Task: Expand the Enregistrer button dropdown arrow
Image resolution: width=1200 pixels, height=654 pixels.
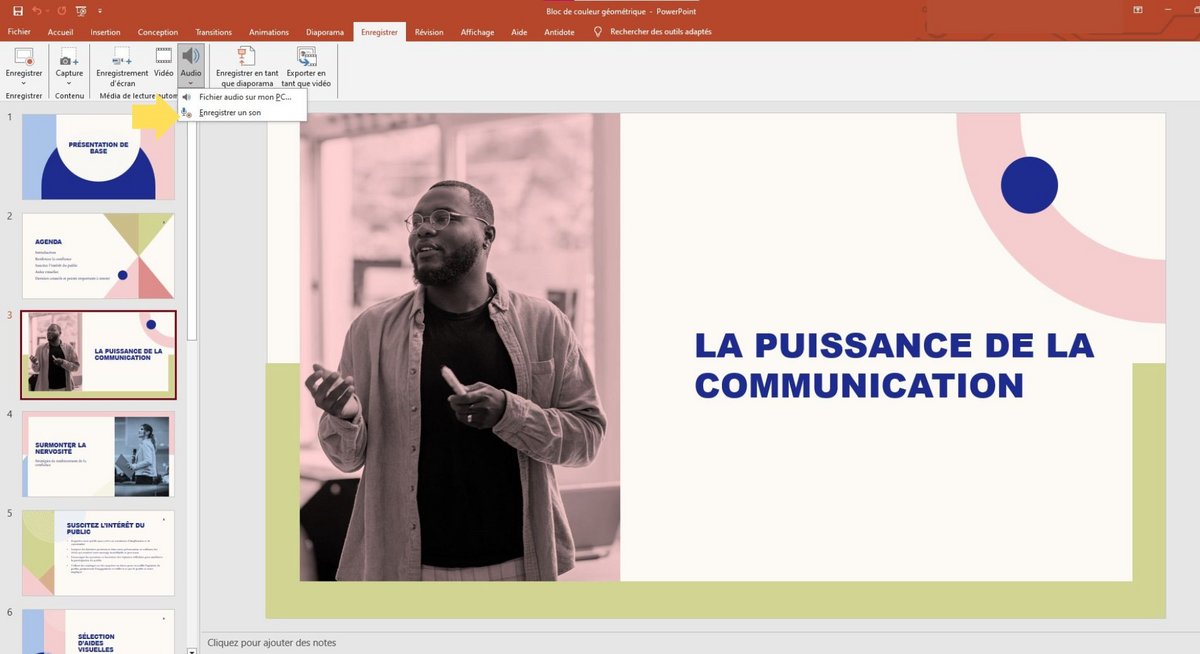Action: (24, 83)
